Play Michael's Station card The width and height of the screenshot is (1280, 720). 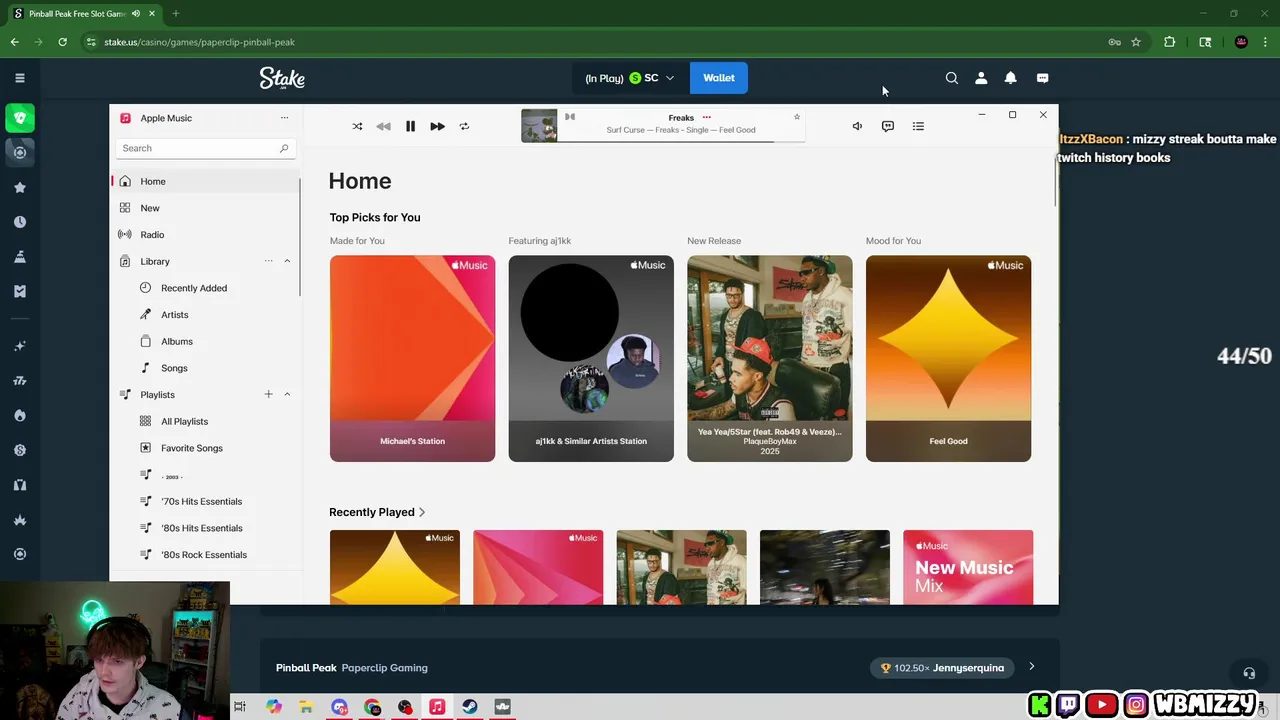[x=412, y=358]
